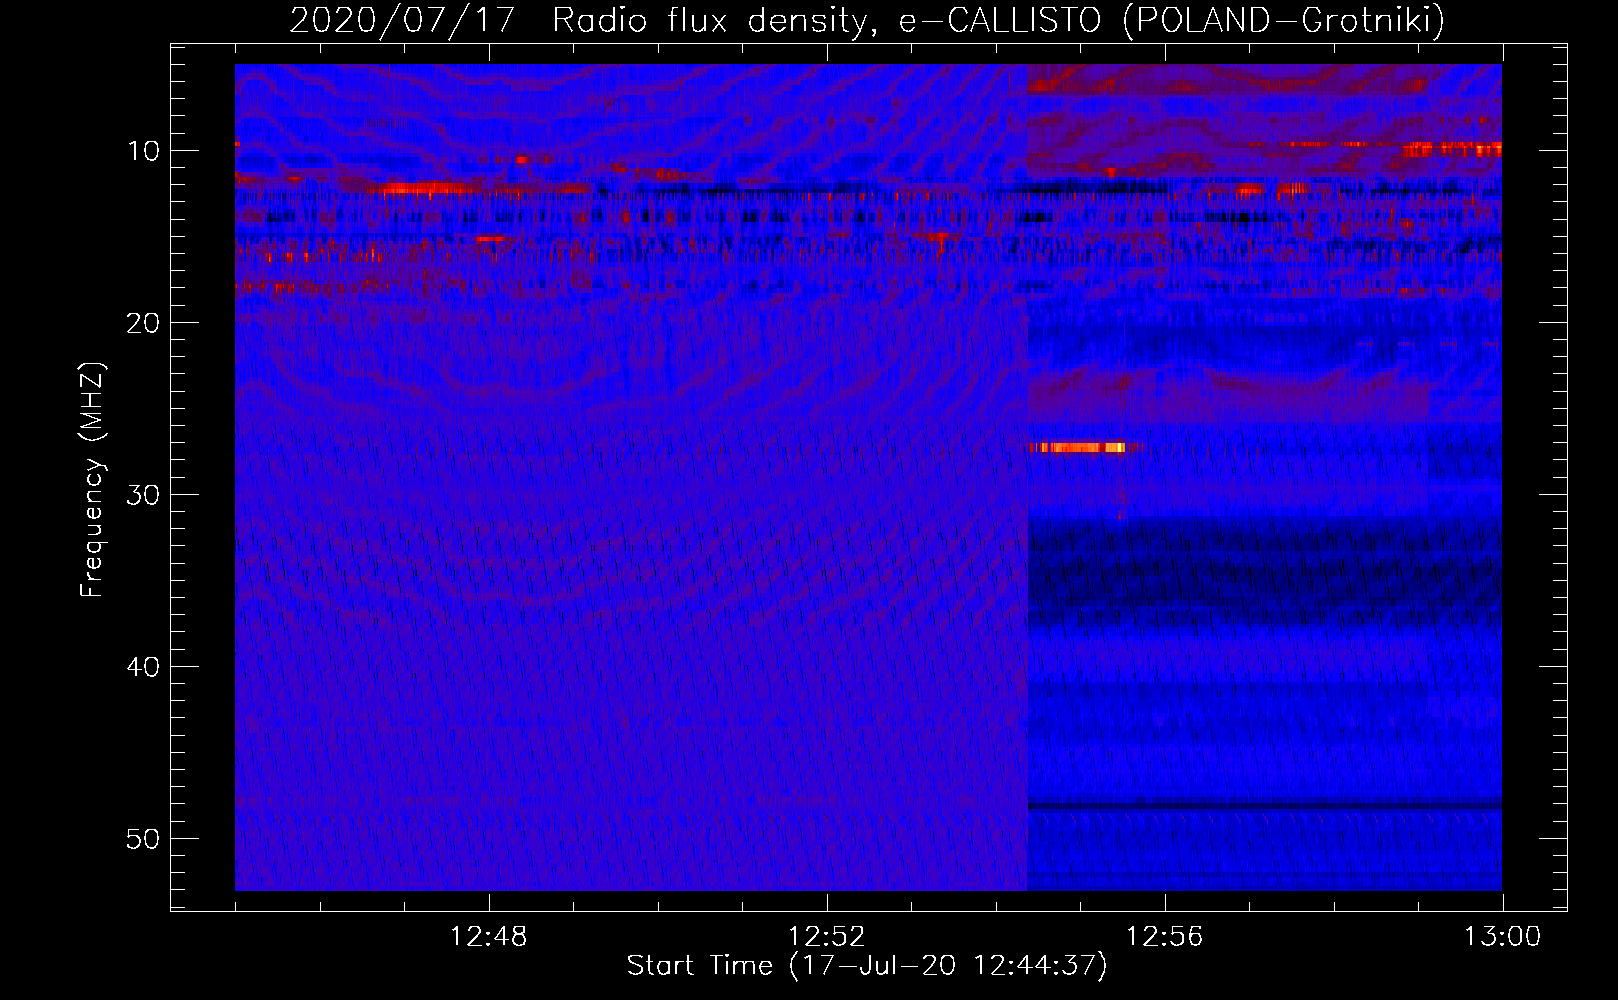Screen dimensions: 1618x1000
Task: Click the time tick label '12:52'
Action: coord(827,937)
